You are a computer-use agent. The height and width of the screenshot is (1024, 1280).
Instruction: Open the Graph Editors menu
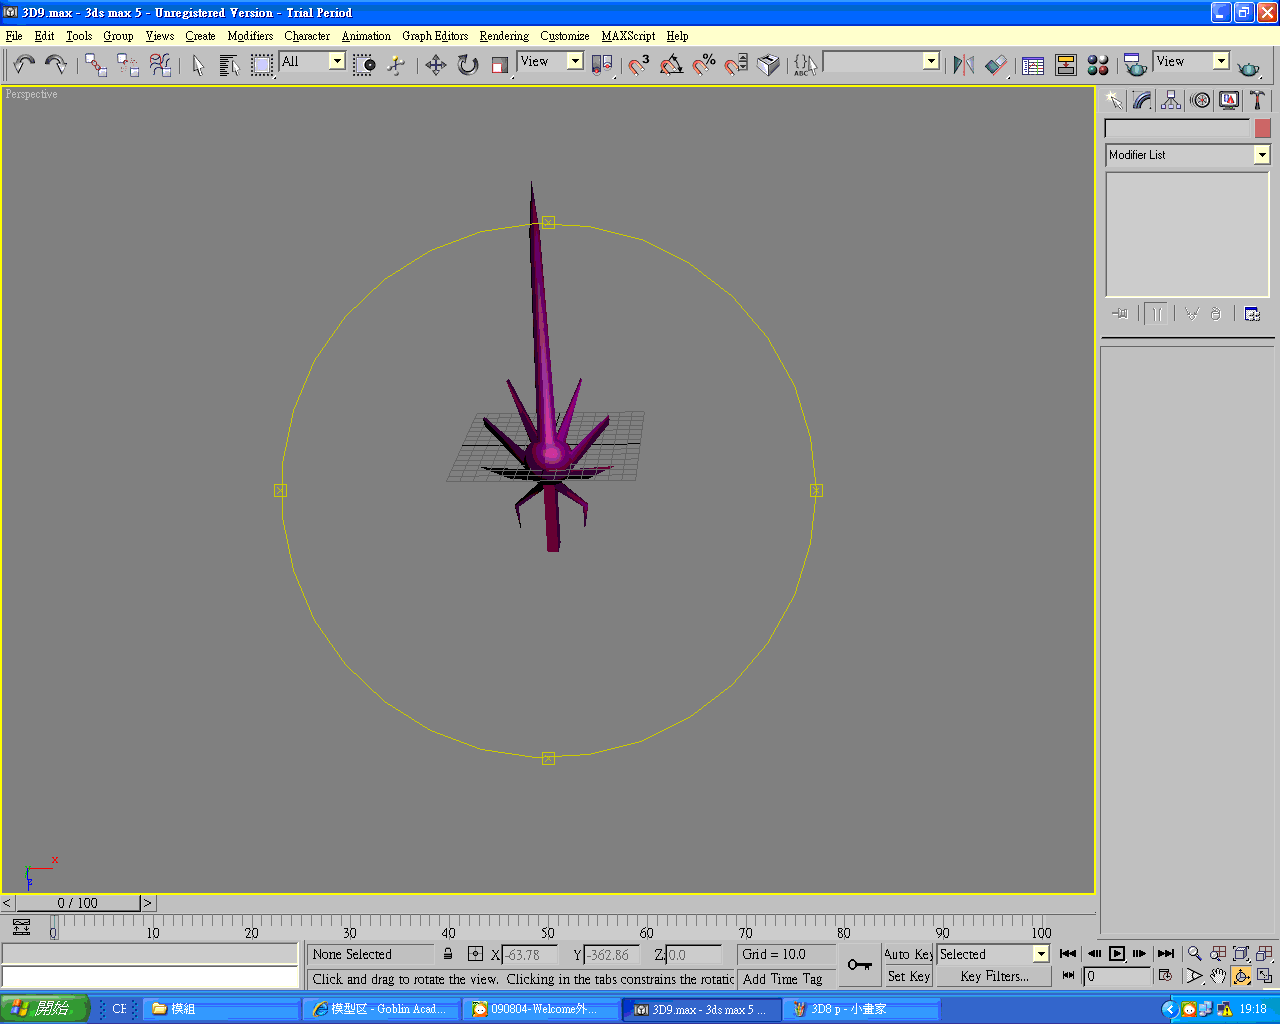coord(435,36)
